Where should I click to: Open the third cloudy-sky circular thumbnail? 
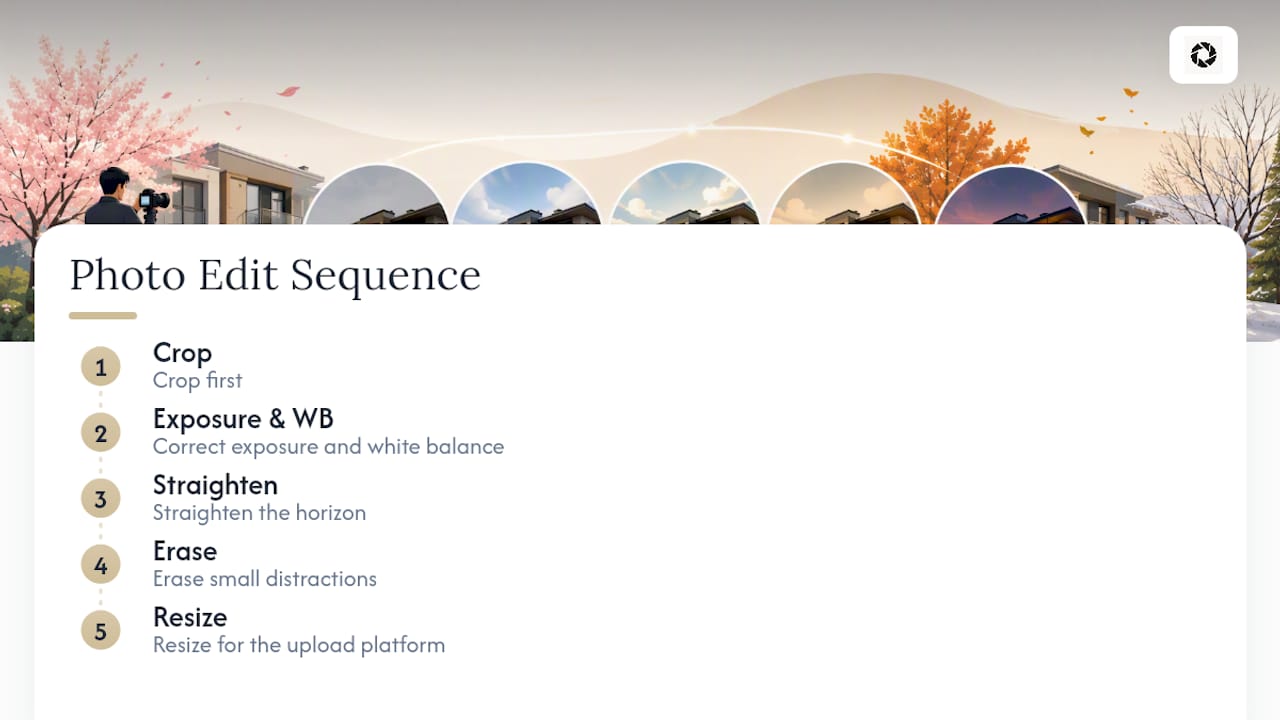(684, 194)
